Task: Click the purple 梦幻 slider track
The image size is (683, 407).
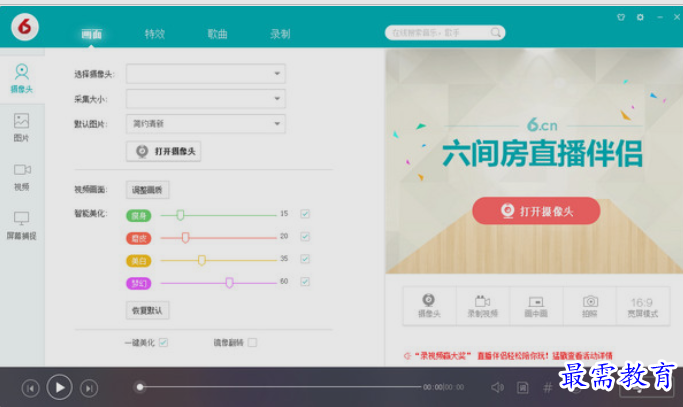Action: [219, 283]
